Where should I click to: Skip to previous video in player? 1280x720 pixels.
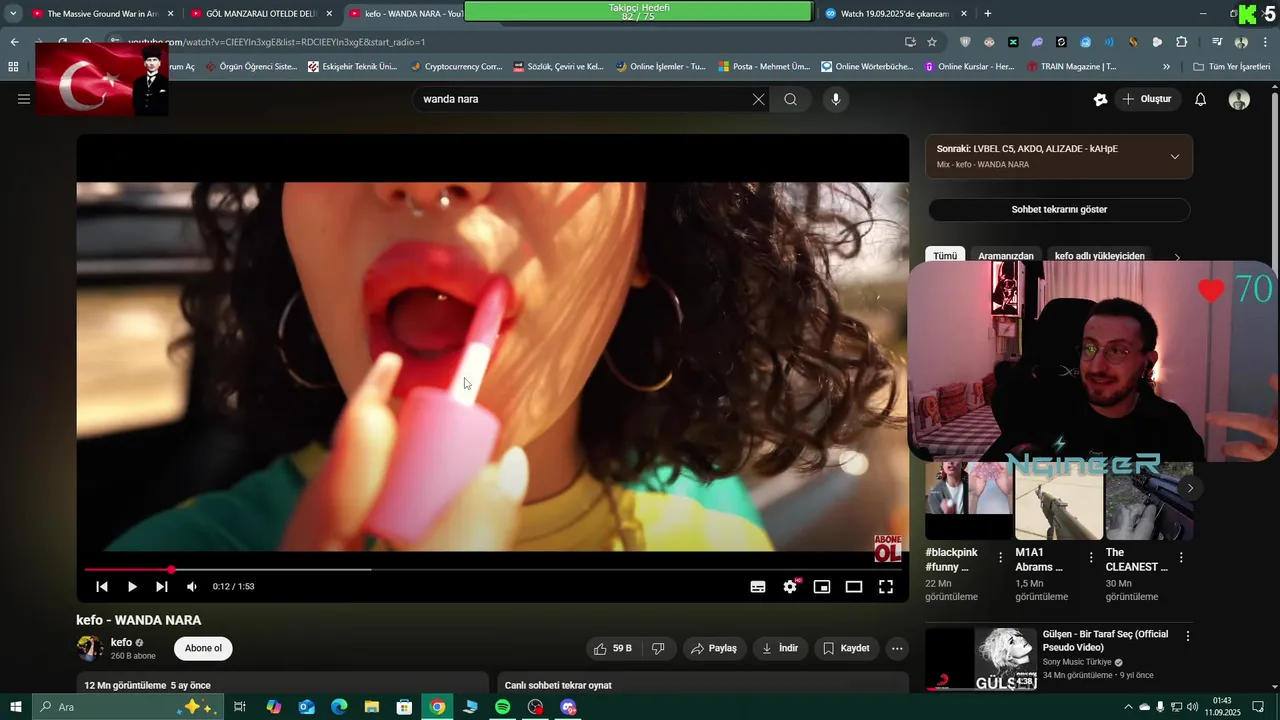click(102, 587)
